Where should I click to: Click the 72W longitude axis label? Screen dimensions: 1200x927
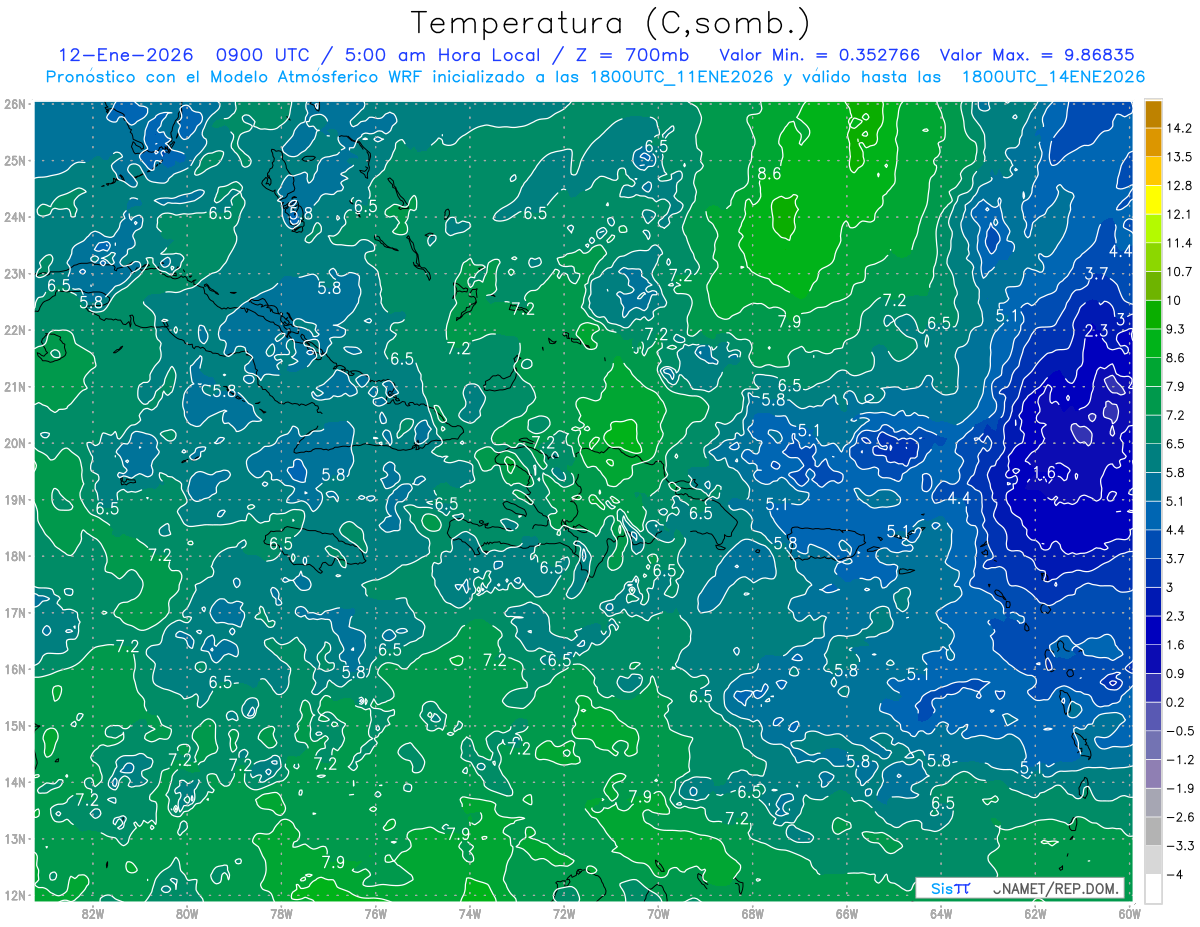(x=564, y=913)
